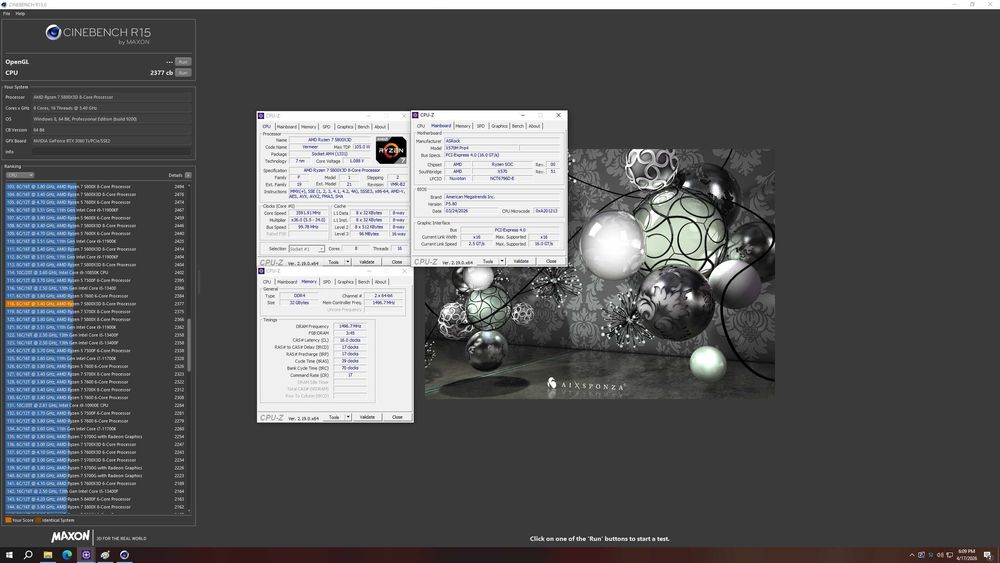Image resolution: width=1000 pixels, height=563 pixels.
Task: Open the Help menu in Cinebench
Action: pyautogui.click(x=20, y=13)
